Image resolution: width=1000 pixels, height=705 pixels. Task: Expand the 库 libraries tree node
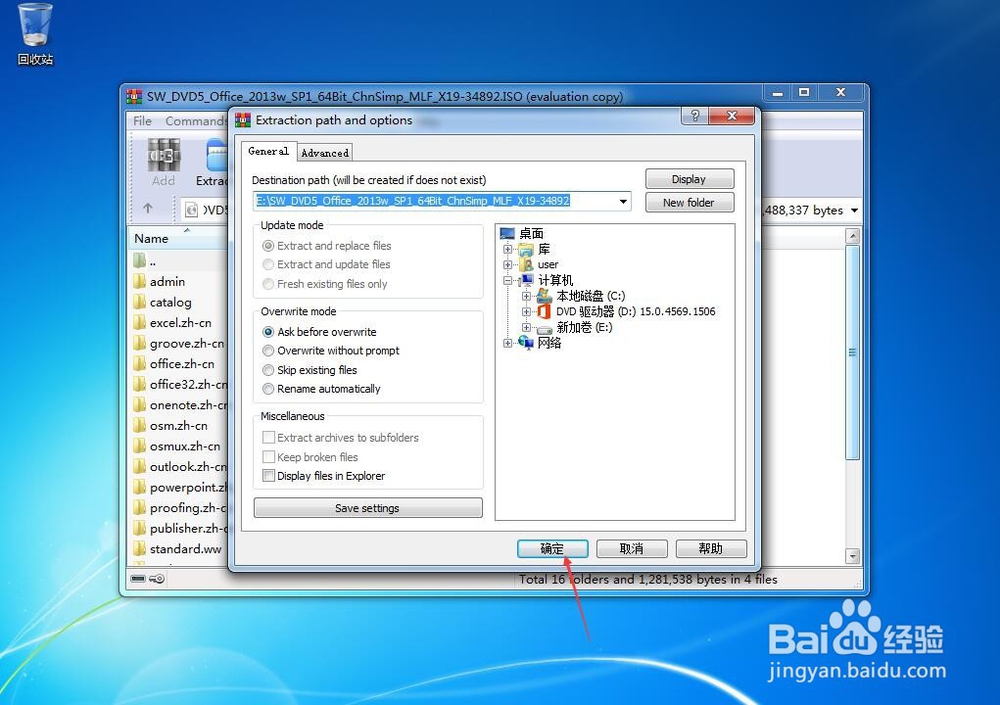(508, 249)
